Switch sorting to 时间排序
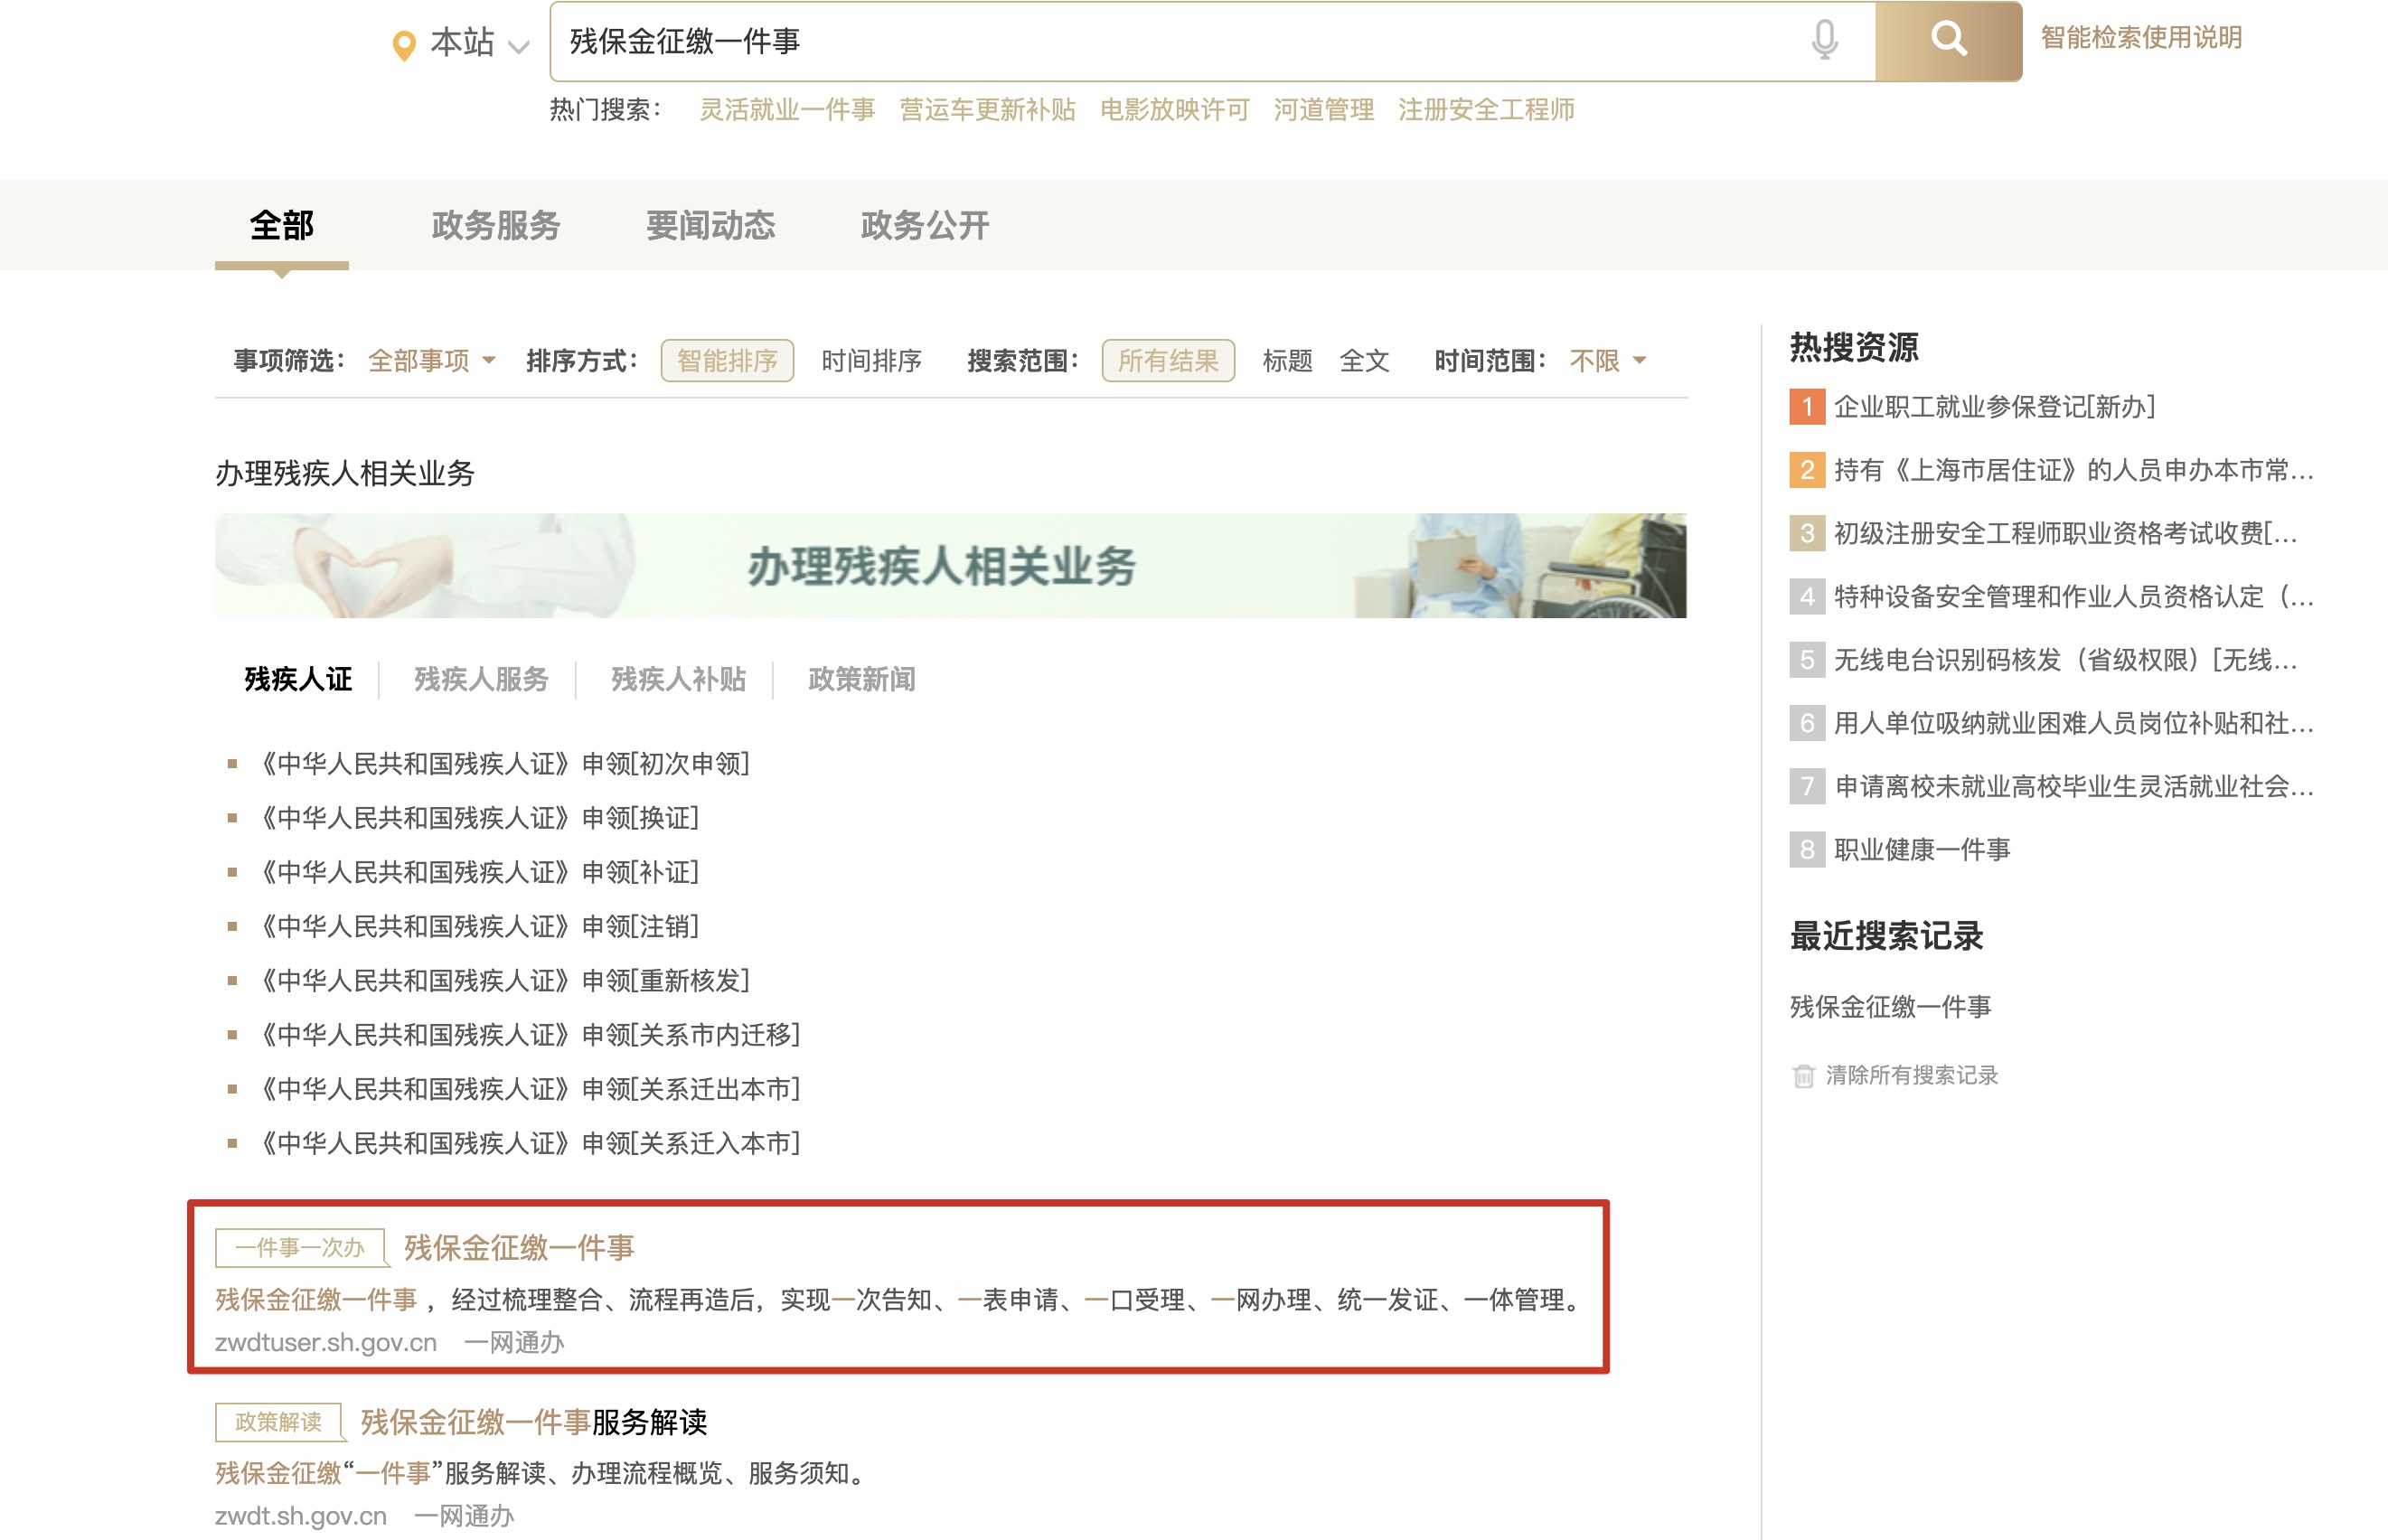2388x1540 pixels. coord(871,360)
